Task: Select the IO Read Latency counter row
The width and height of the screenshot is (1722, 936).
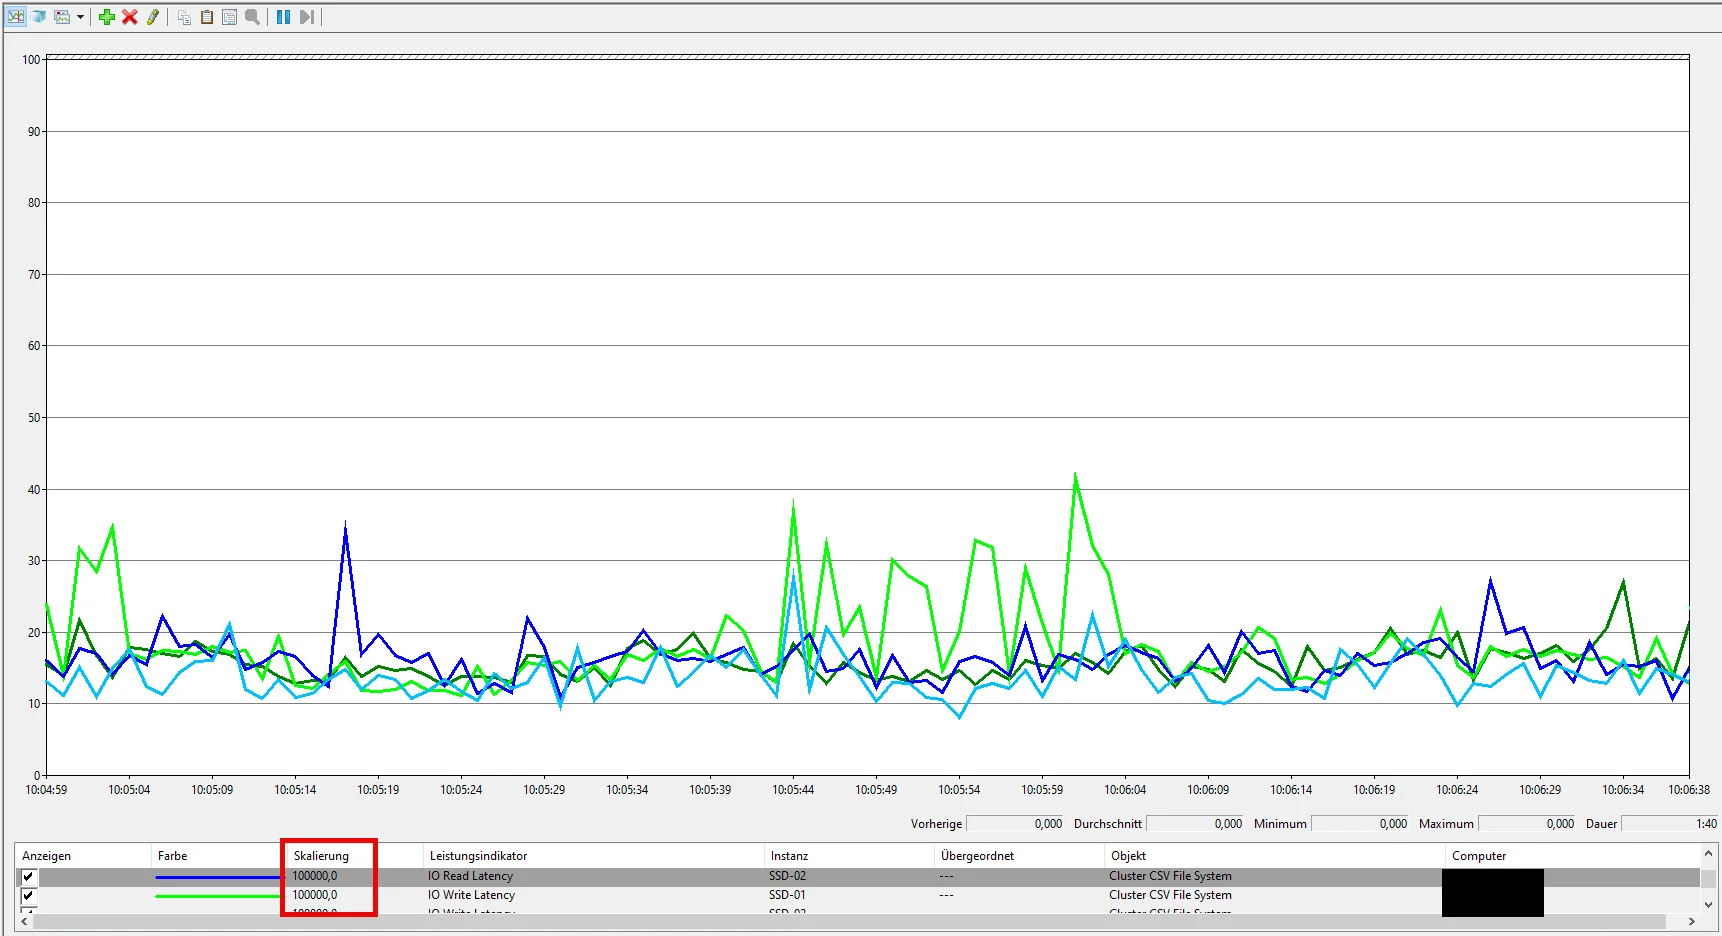Action: click(858, 877)
